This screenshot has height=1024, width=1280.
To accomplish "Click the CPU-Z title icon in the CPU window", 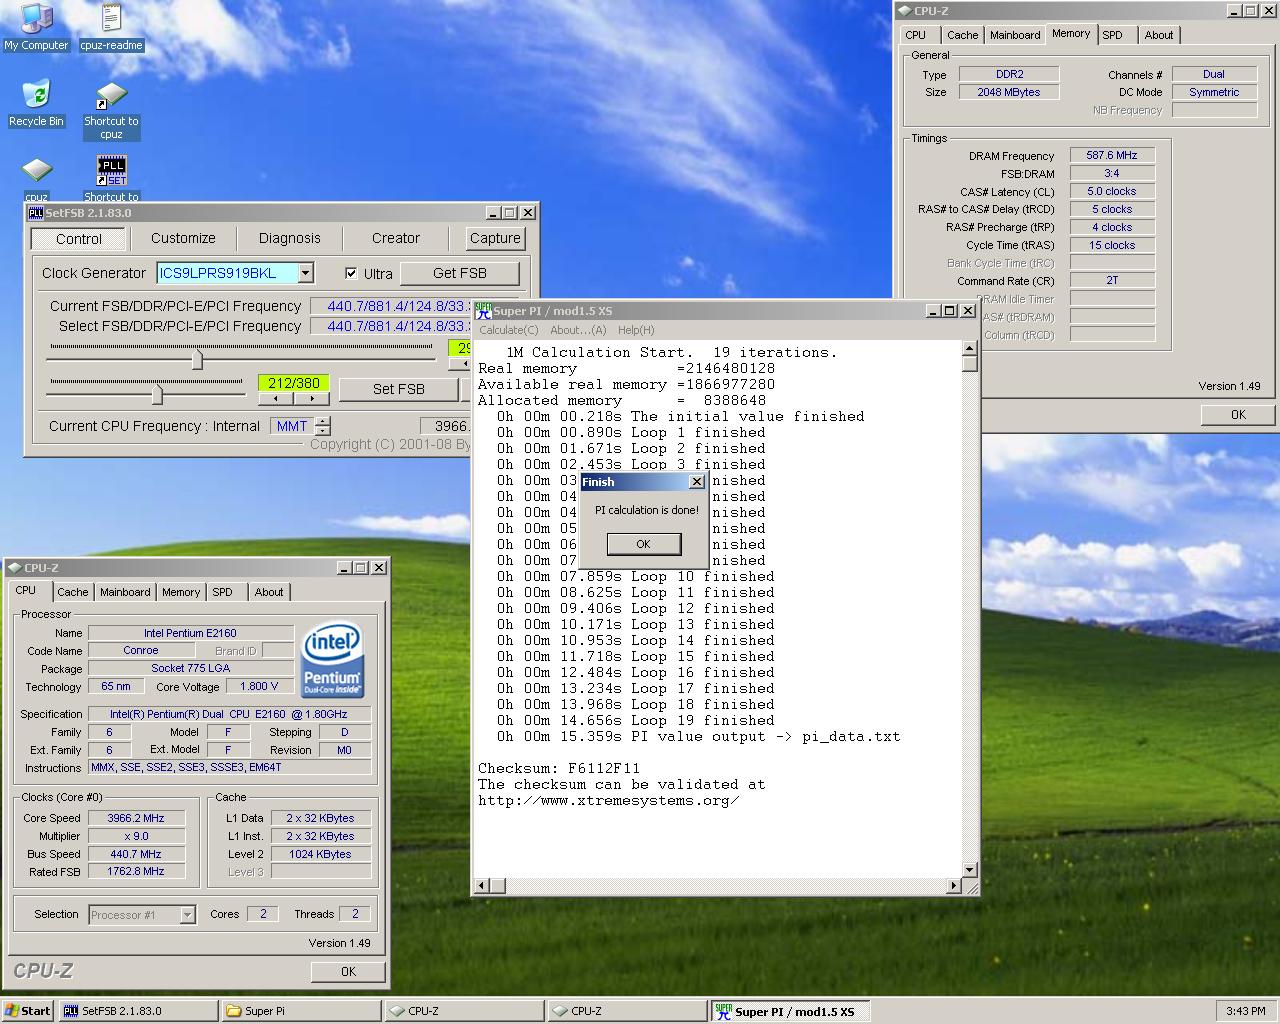I will tap(16, 568).
